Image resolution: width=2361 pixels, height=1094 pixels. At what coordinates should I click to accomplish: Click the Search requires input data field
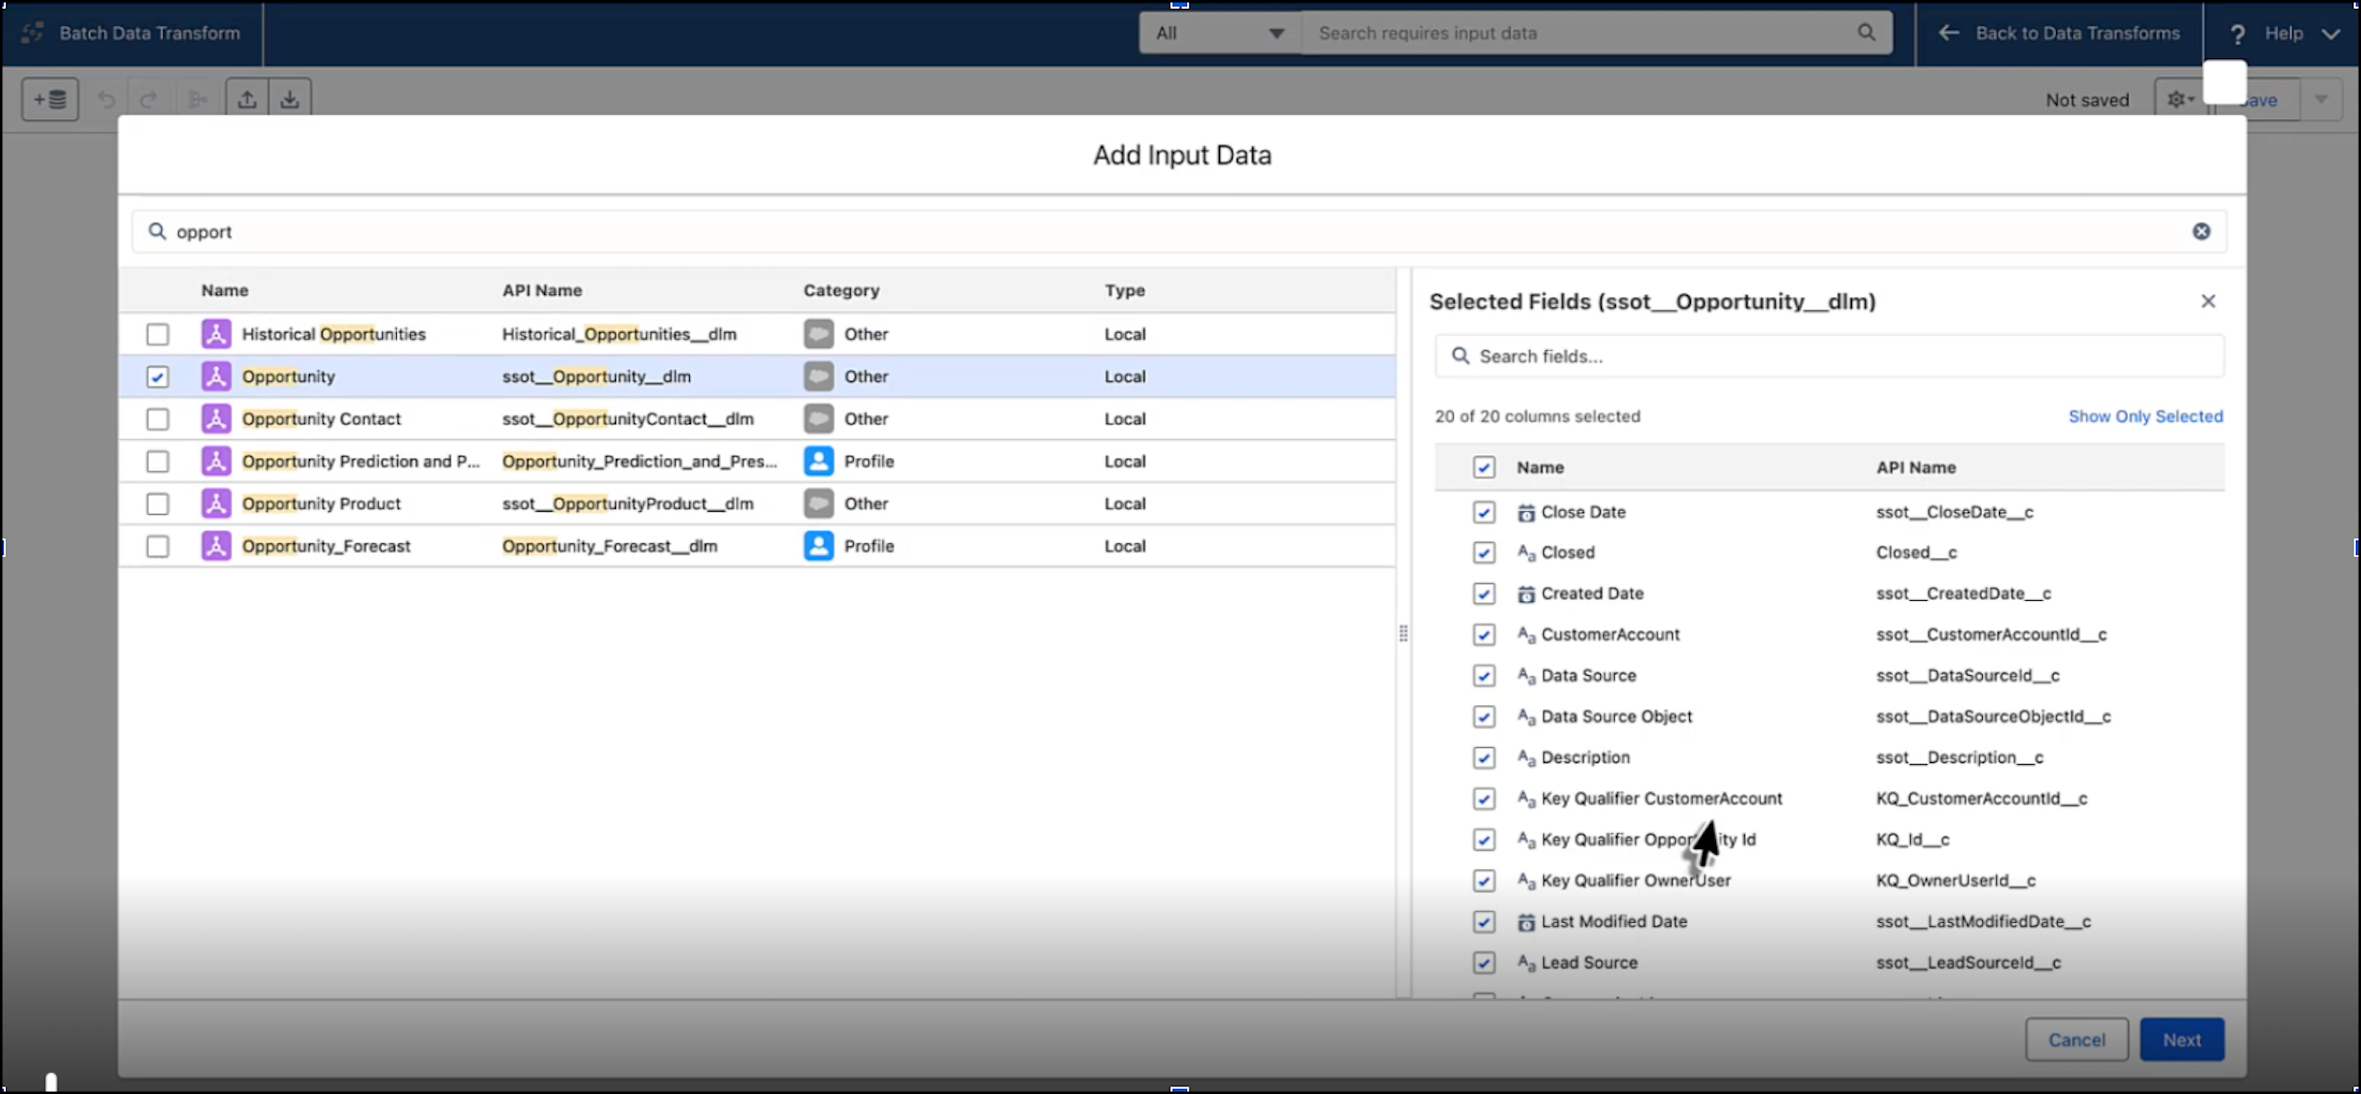point(1597,33)
